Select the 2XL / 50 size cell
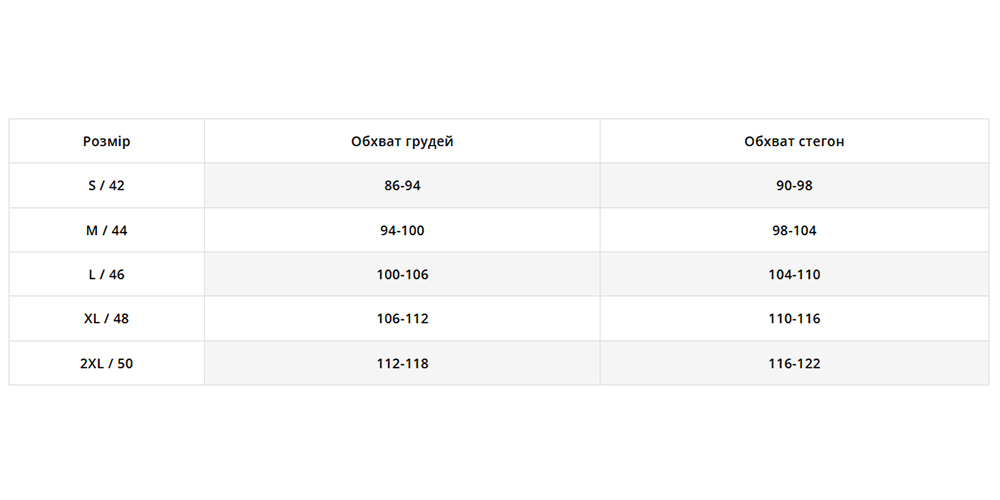Screen dimensions: 1000x500 click(x=106, y=364)
